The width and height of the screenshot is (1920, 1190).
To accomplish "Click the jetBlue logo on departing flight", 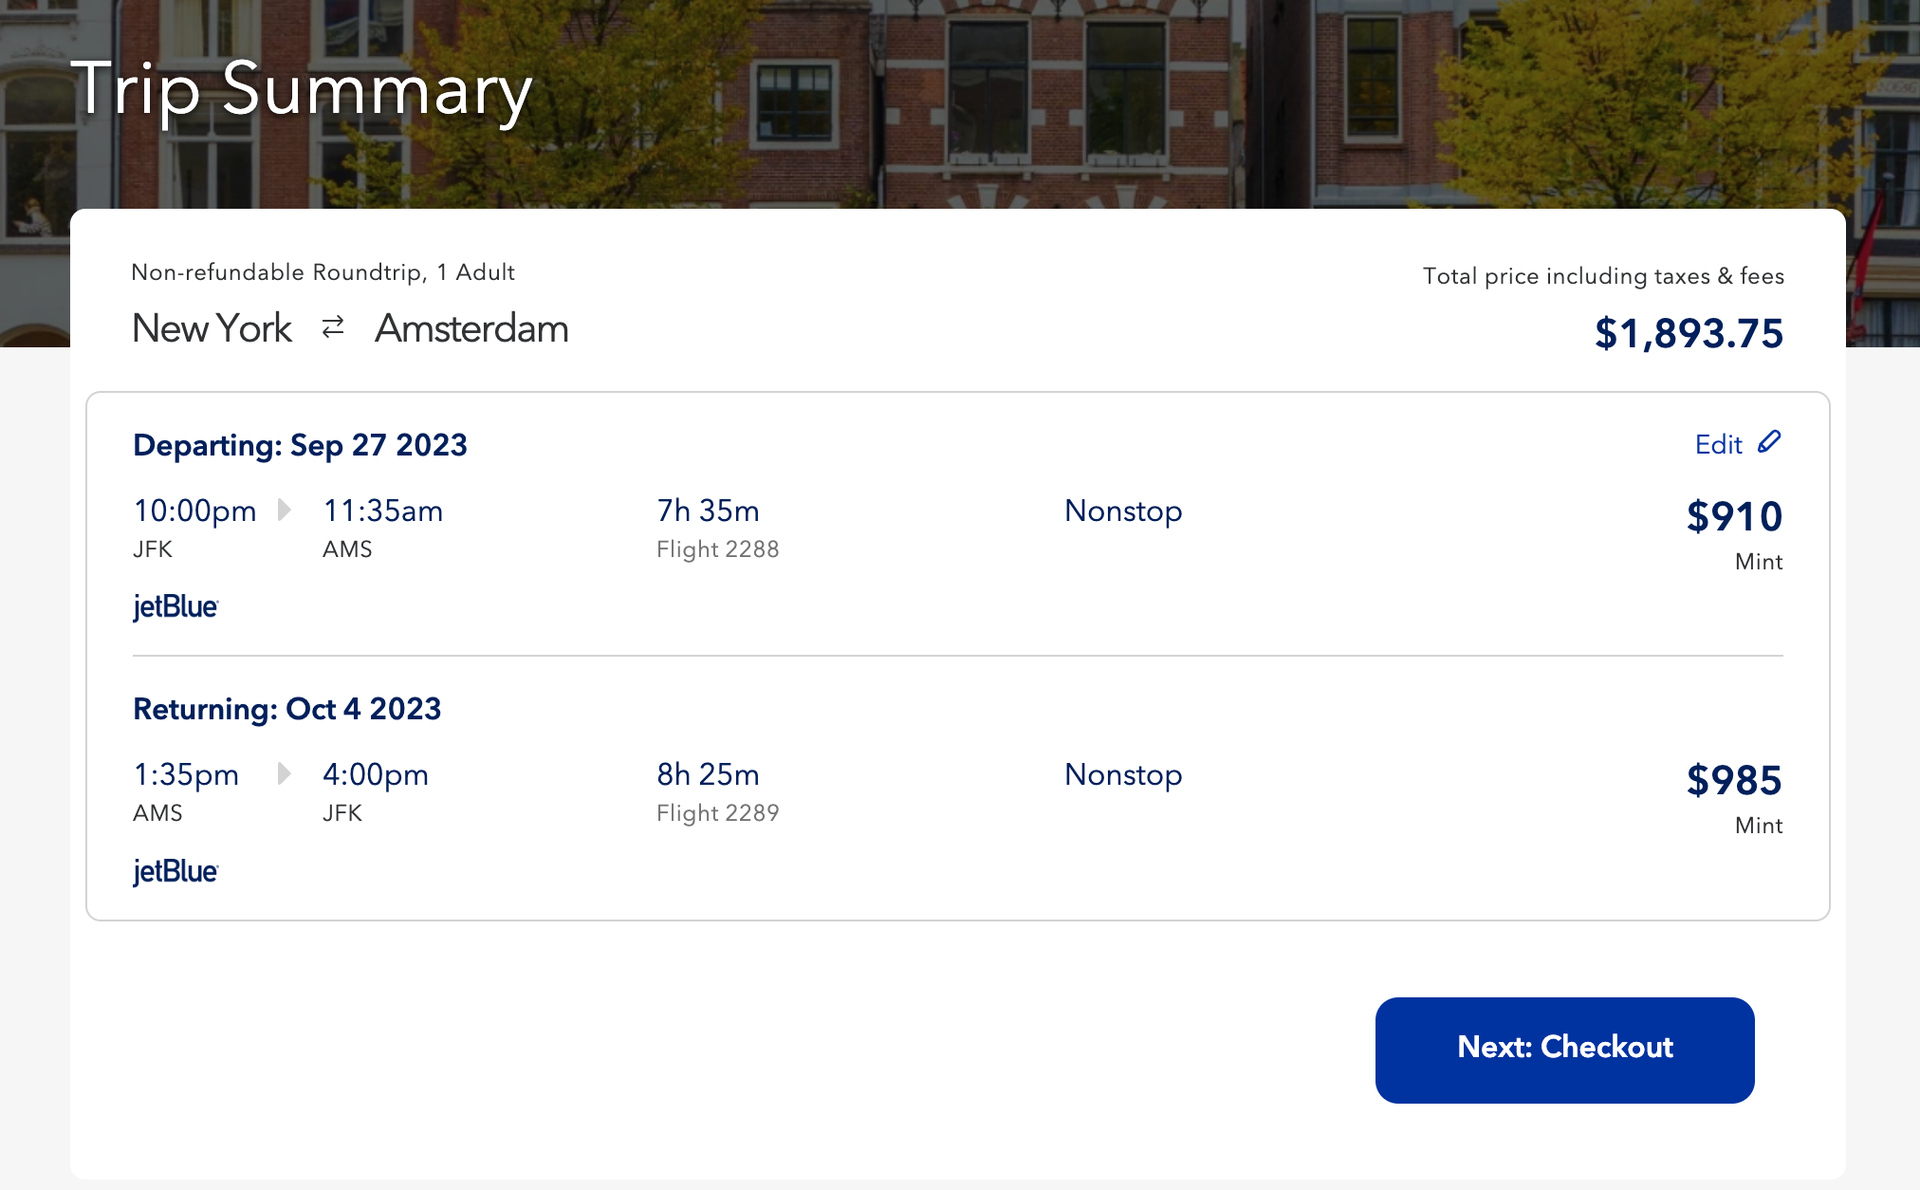I will tap(175, 607).
